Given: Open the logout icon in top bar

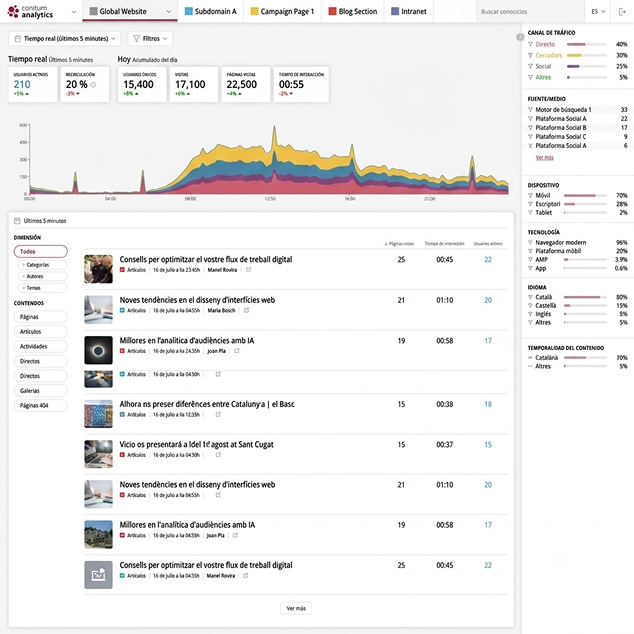Looking at the screenshot, I should 622,11.
